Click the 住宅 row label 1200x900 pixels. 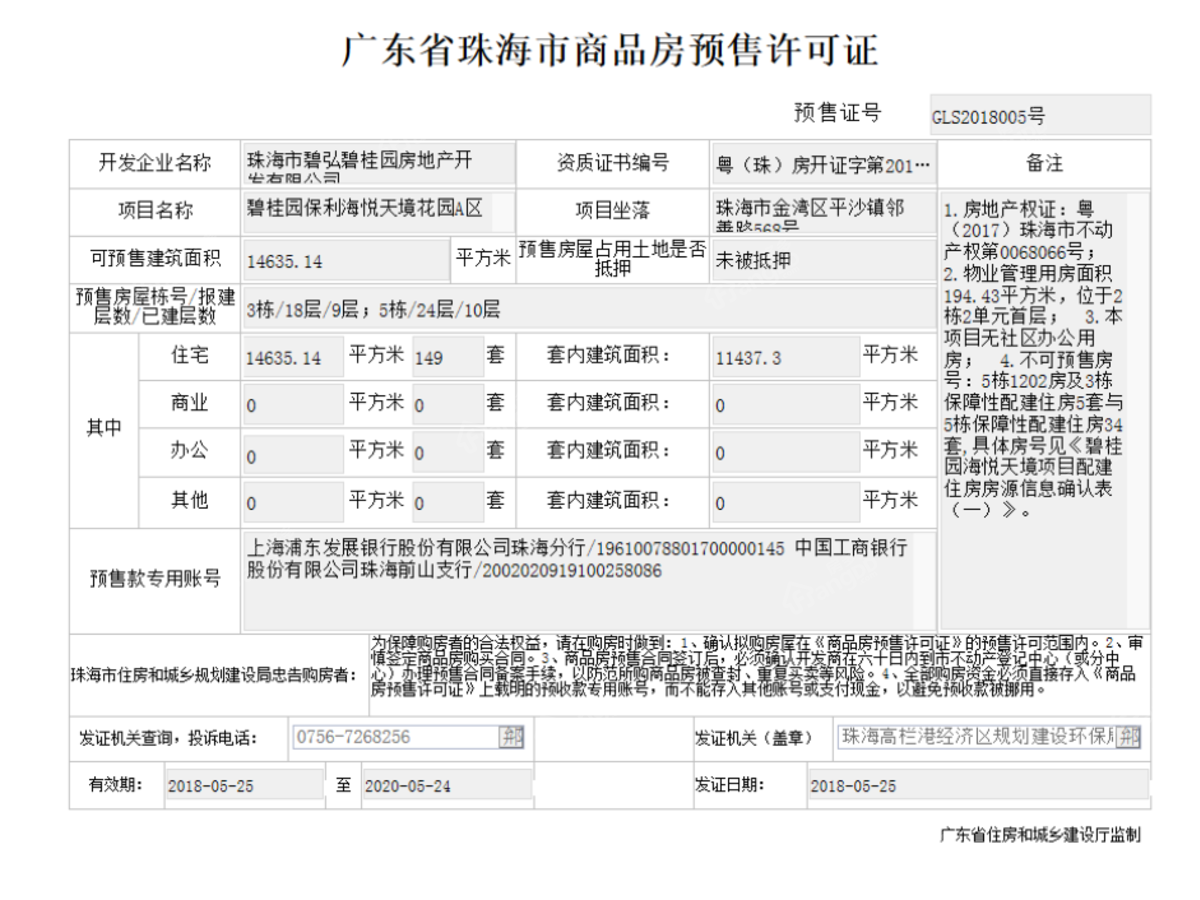pyautogui.click(x=190, y=355)
